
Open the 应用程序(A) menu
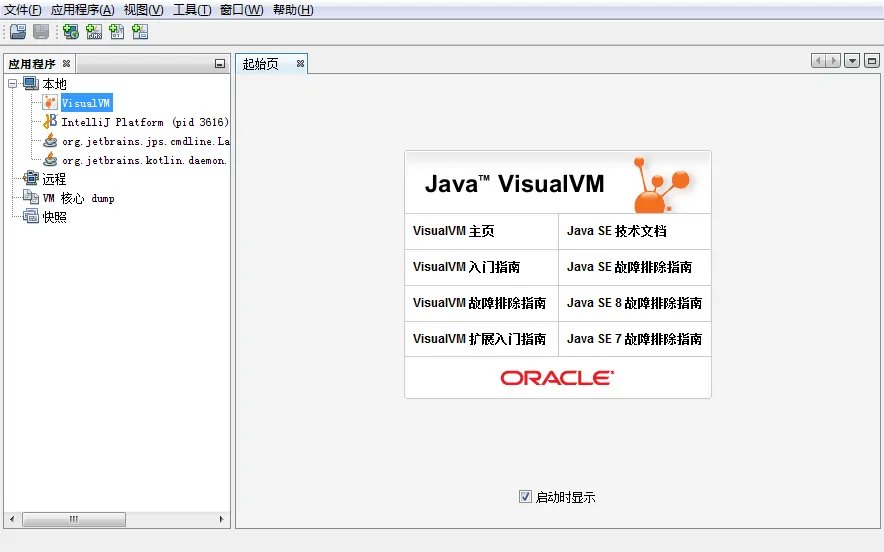(x=82, y=10)
